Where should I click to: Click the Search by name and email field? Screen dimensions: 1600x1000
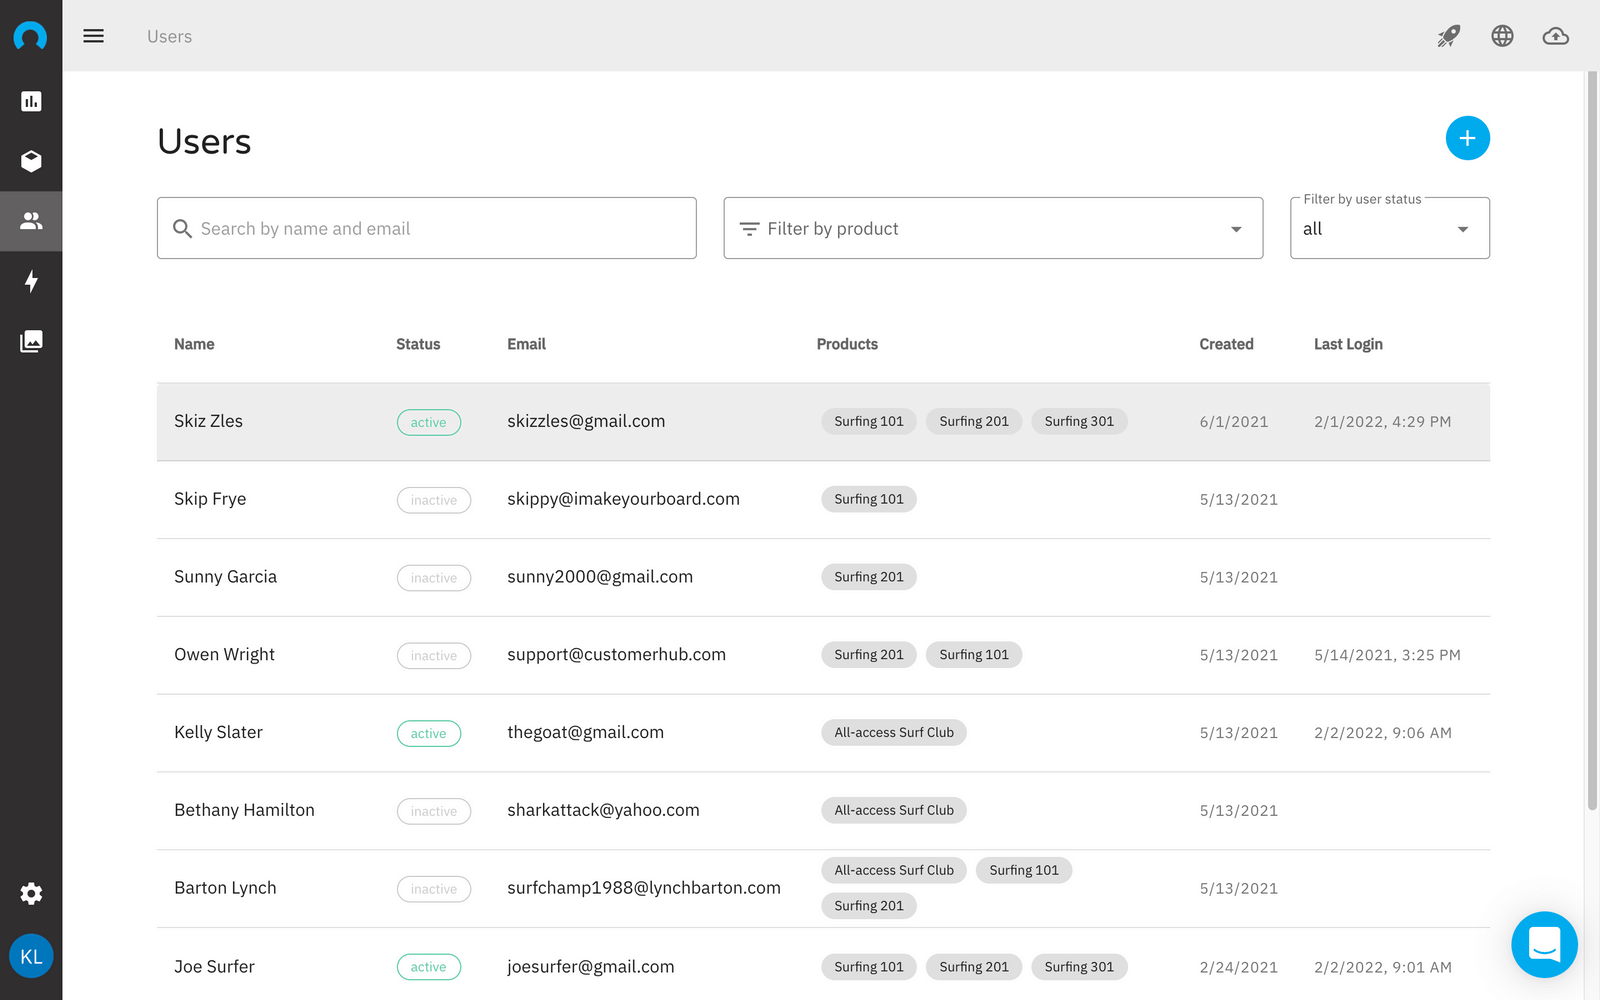point(427,229)
